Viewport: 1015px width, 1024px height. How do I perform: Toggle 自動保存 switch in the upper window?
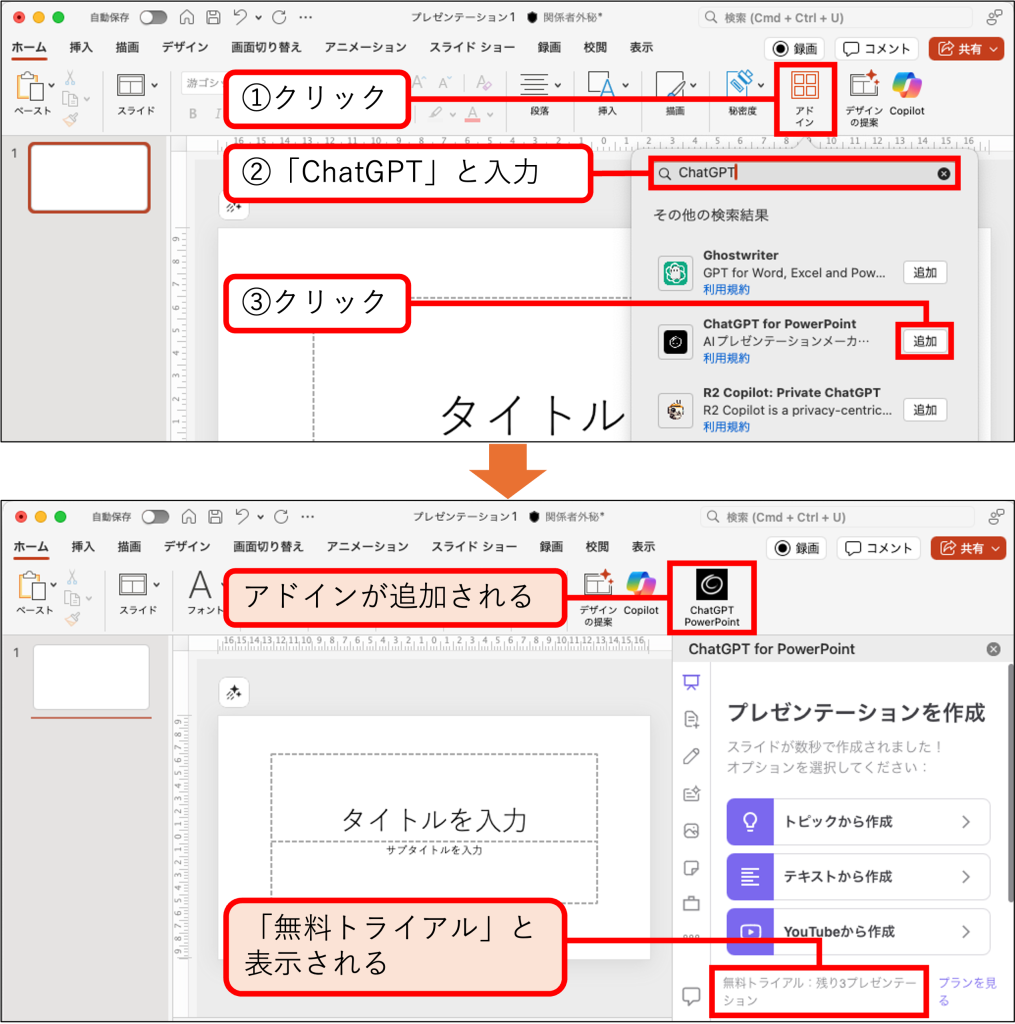click(x=153, y=18)
